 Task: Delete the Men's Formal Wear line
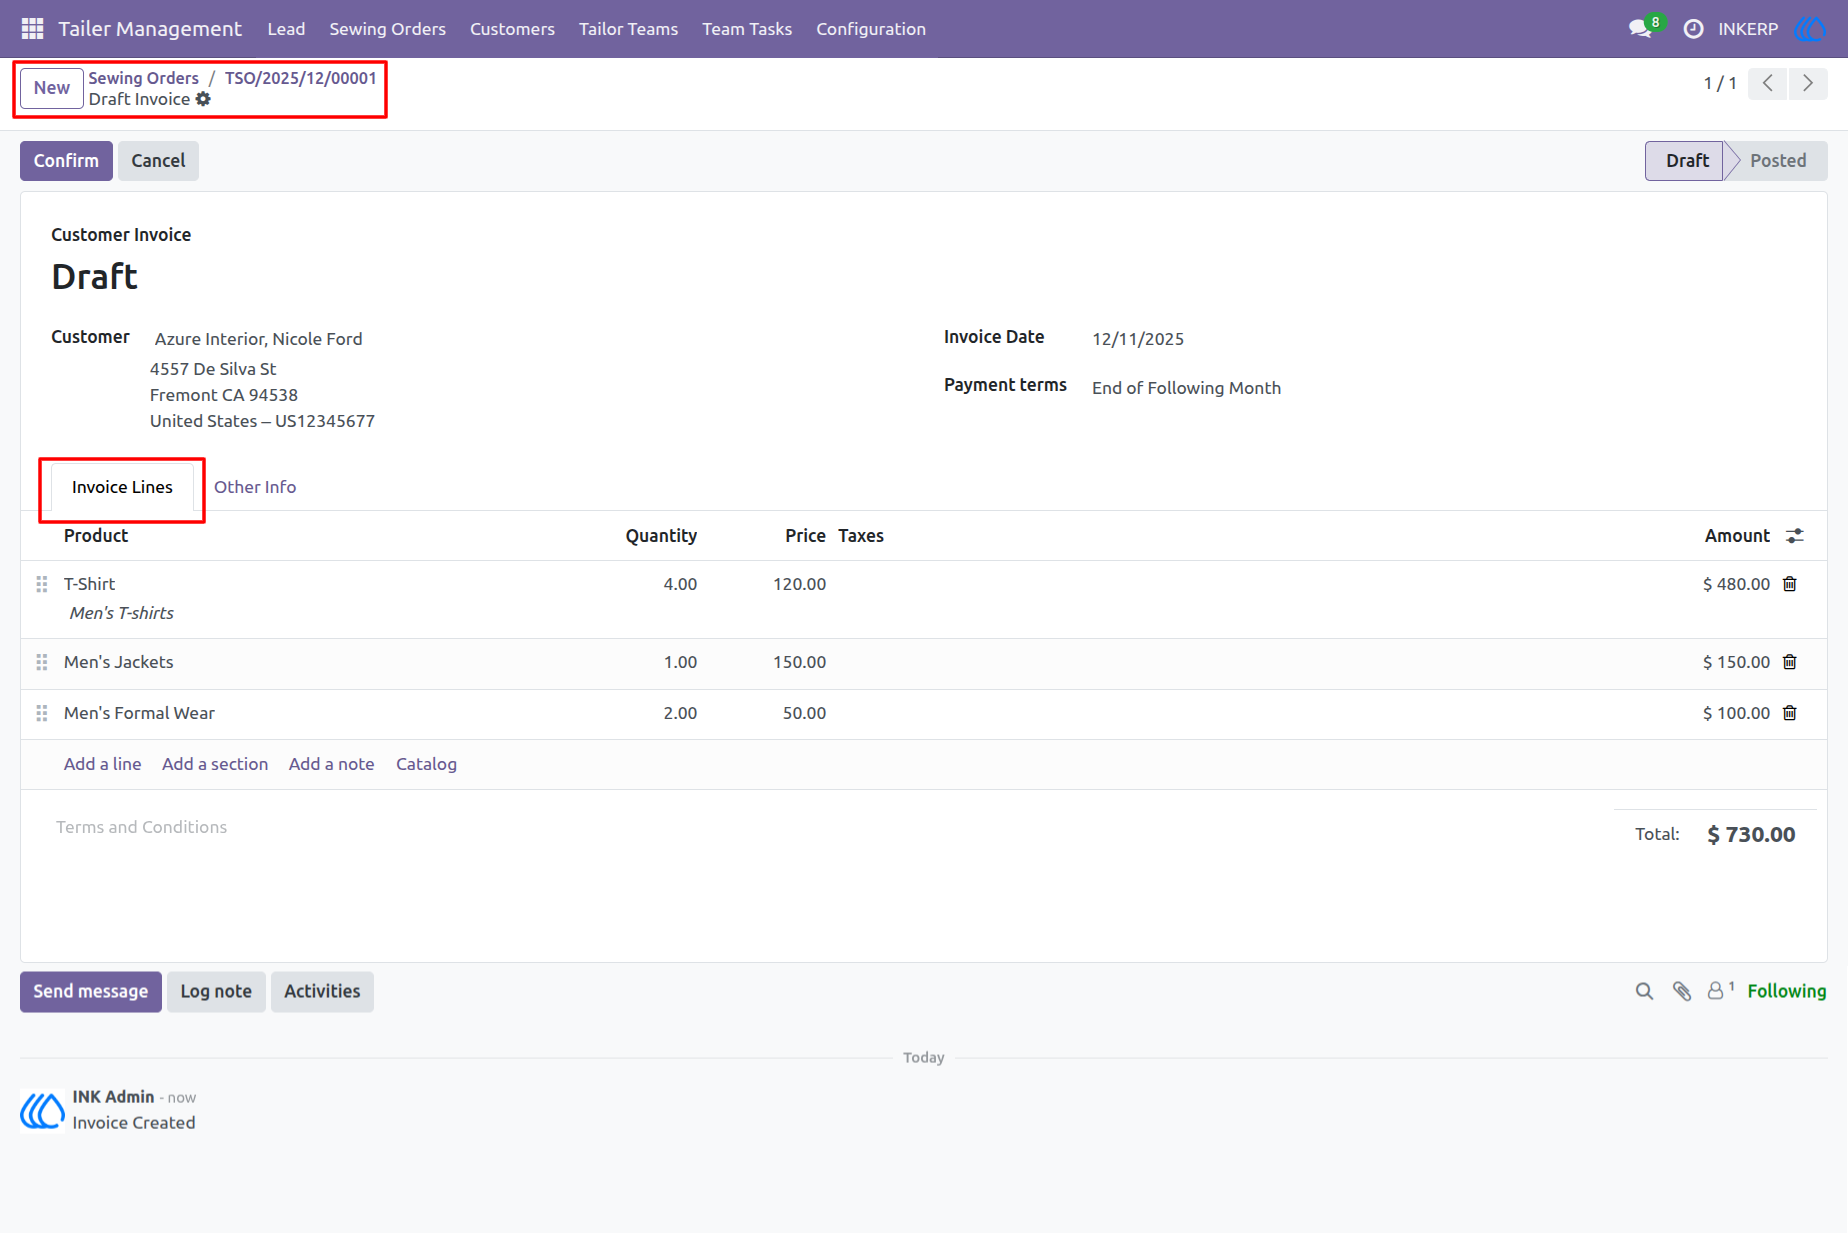click(1790, 713)
